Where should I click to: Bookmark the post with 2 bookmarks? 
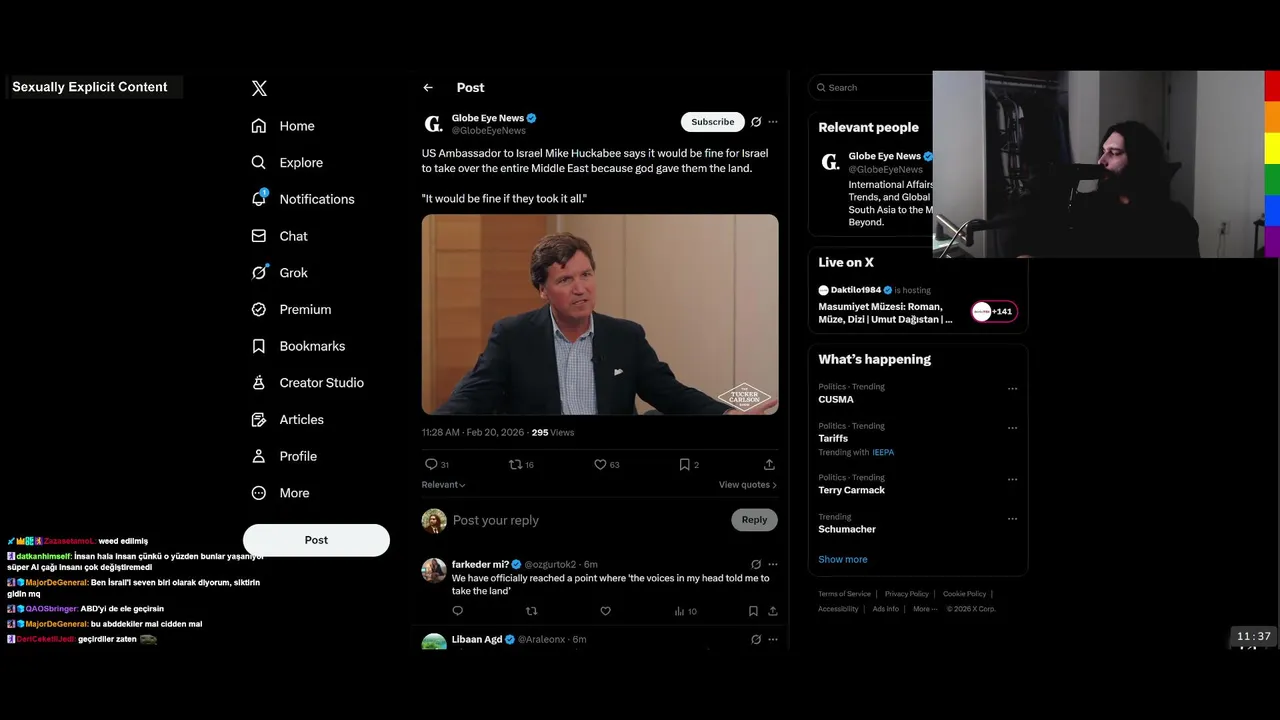(x=689, y=464)
